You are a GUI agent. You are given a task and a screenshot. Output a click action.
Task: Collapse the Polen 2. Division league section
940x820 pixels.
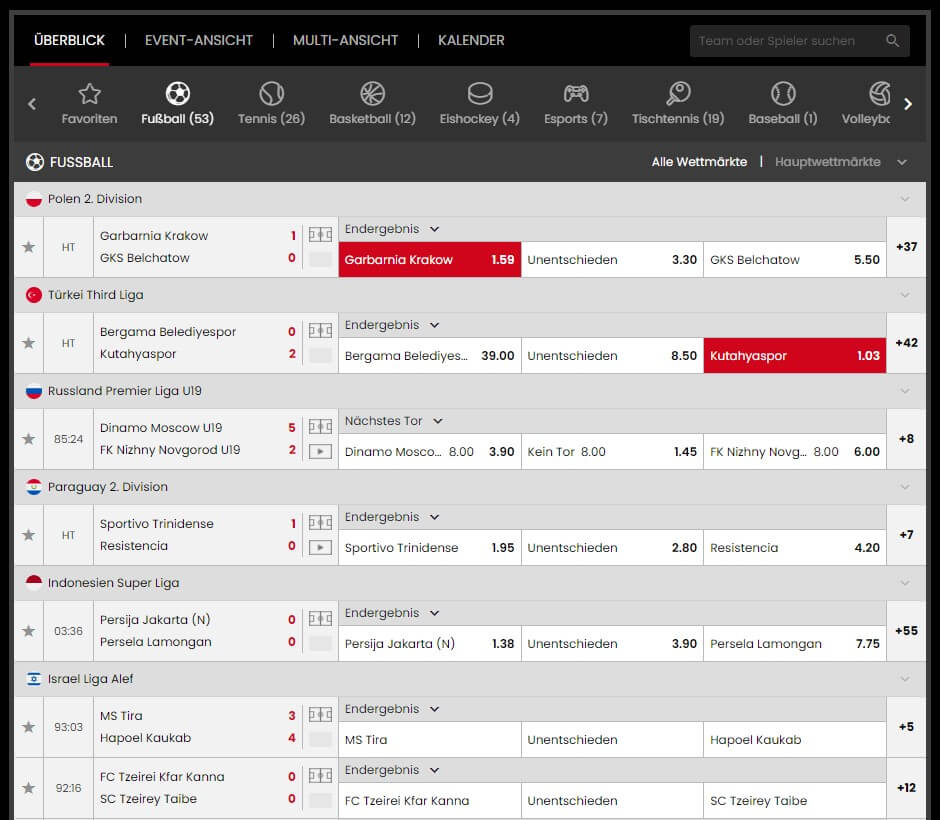point(905,199)
